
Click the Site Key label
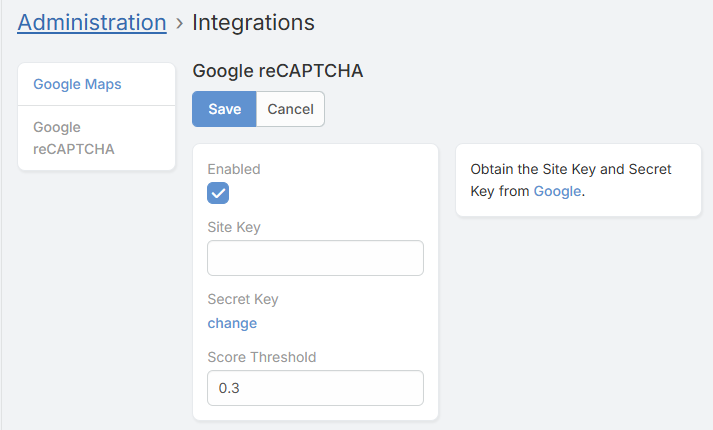pyautogui.click(x=233, y=227)
